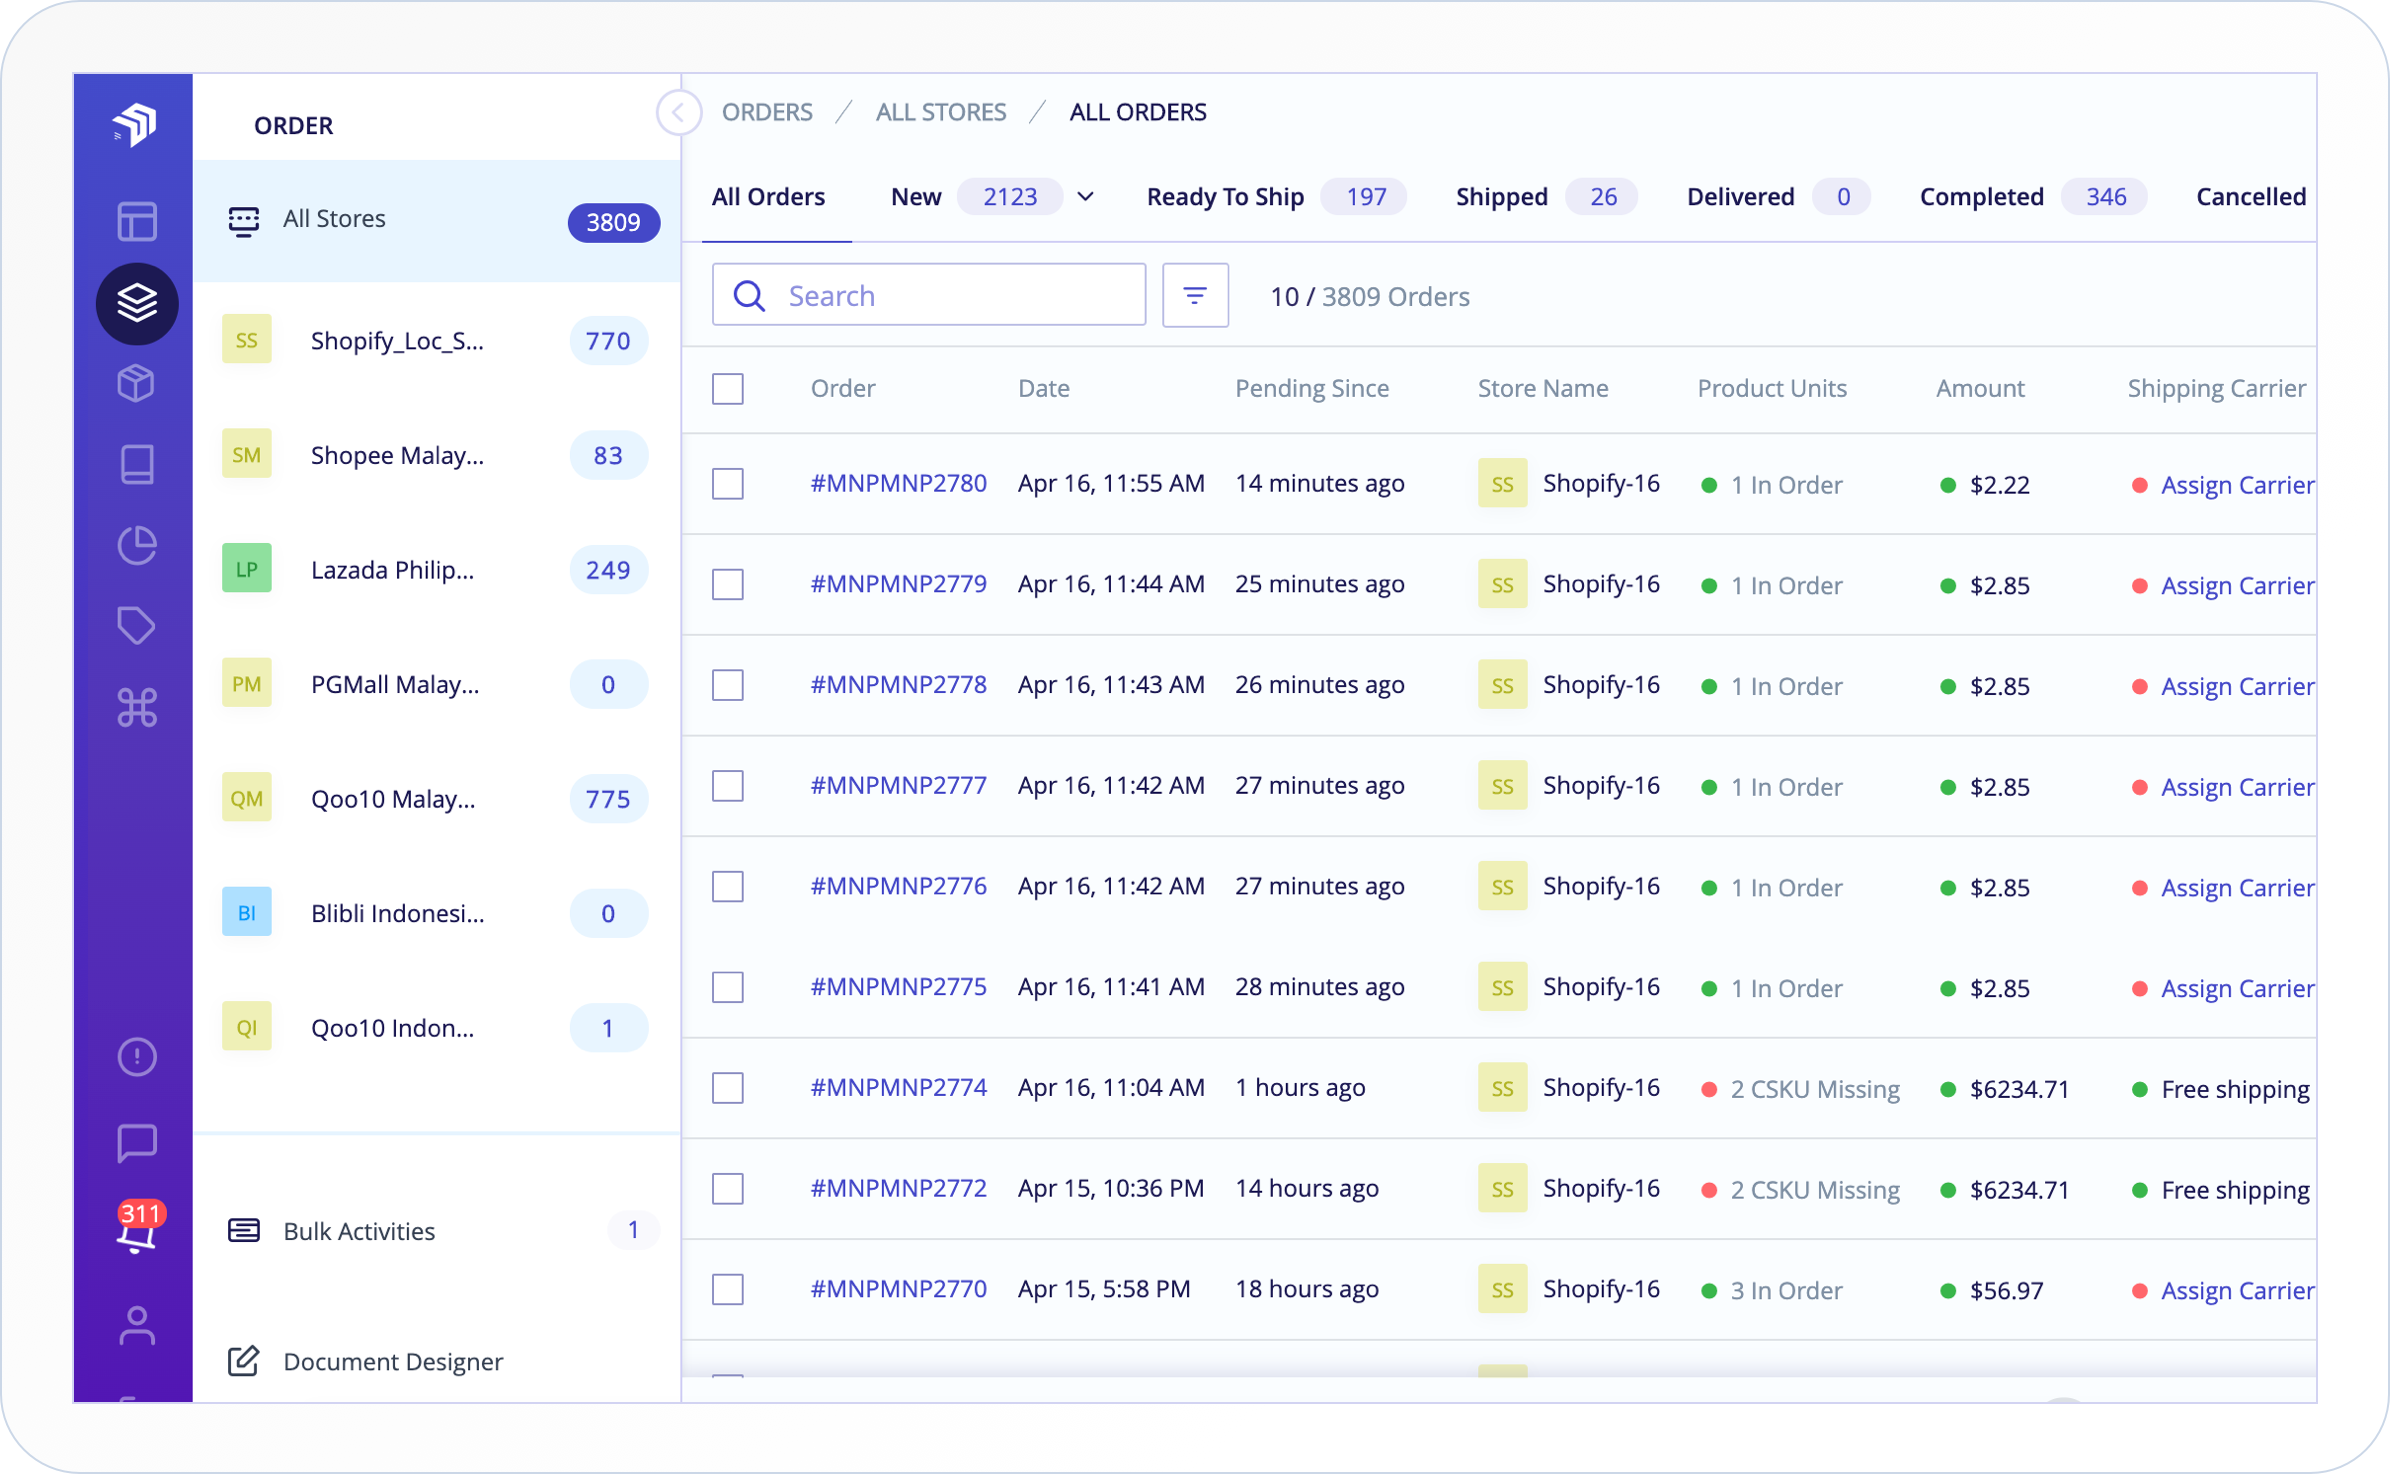
Task: Open the pie chart analytics icon
Action: pyautogui.click(x=137, y=546)
